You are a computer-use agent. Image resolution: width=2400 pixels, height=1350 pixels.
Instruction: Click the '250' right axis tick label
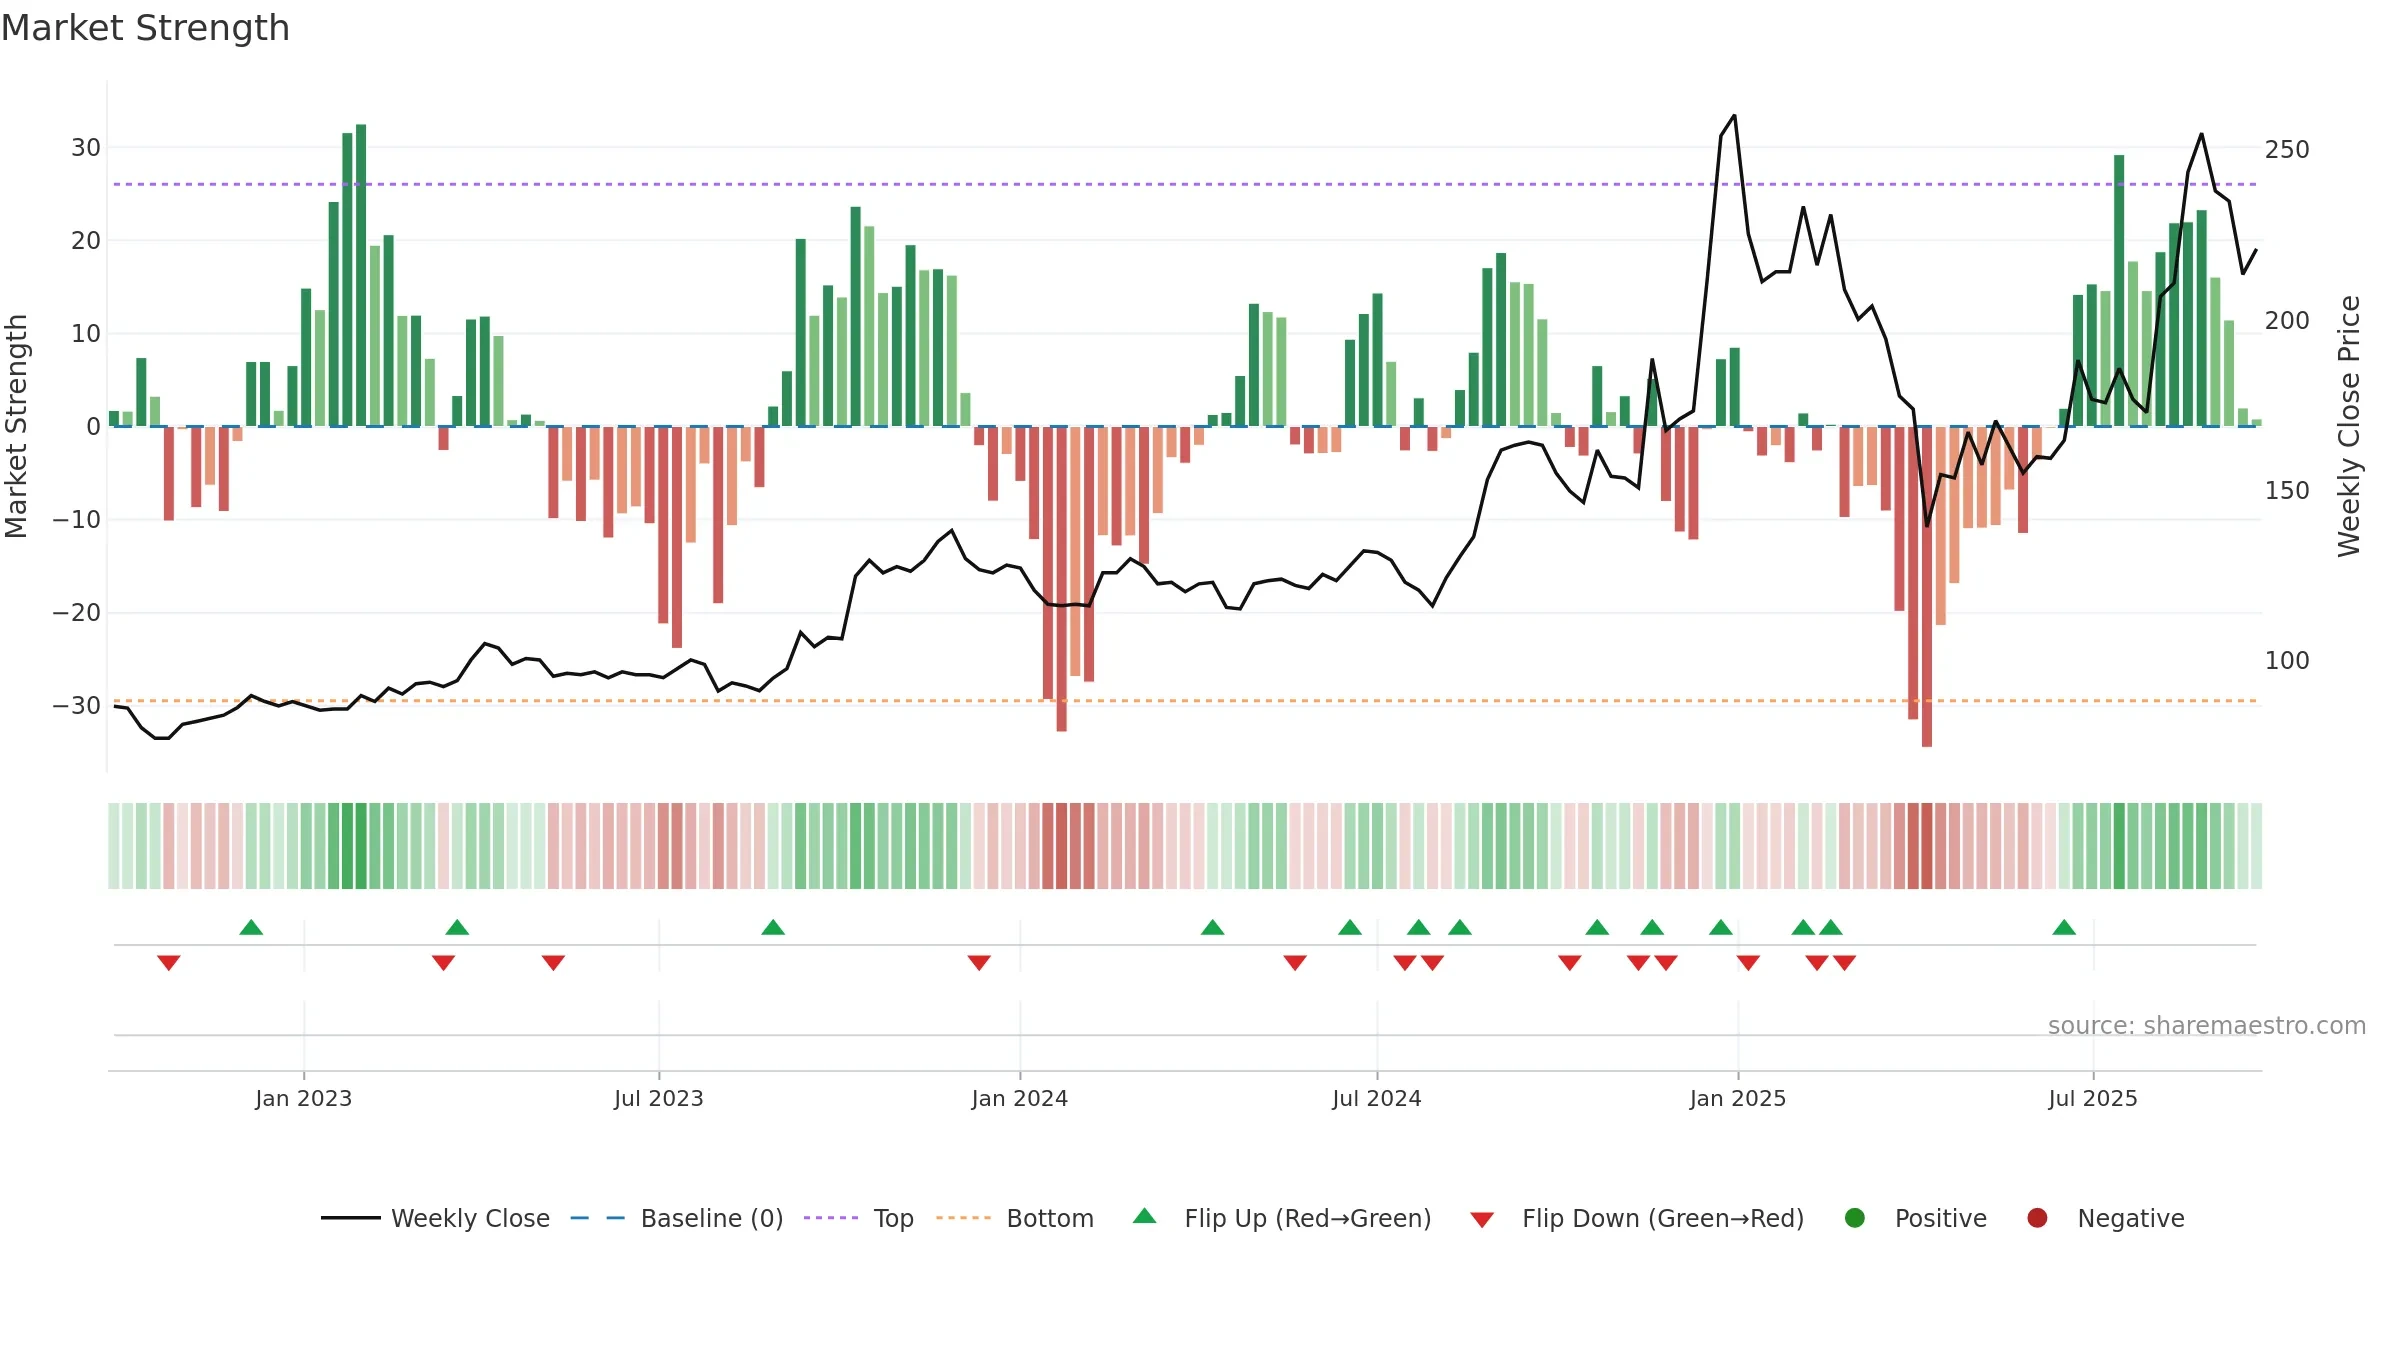point(2287,150)
